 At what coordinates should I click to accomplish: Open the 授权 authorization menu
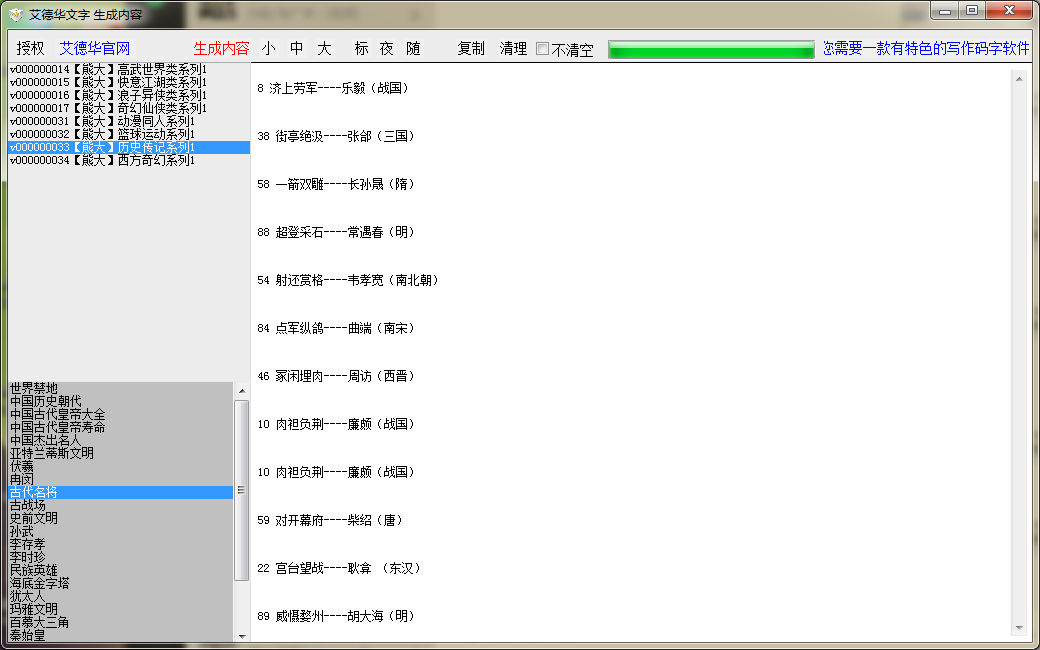coord(31,48)
